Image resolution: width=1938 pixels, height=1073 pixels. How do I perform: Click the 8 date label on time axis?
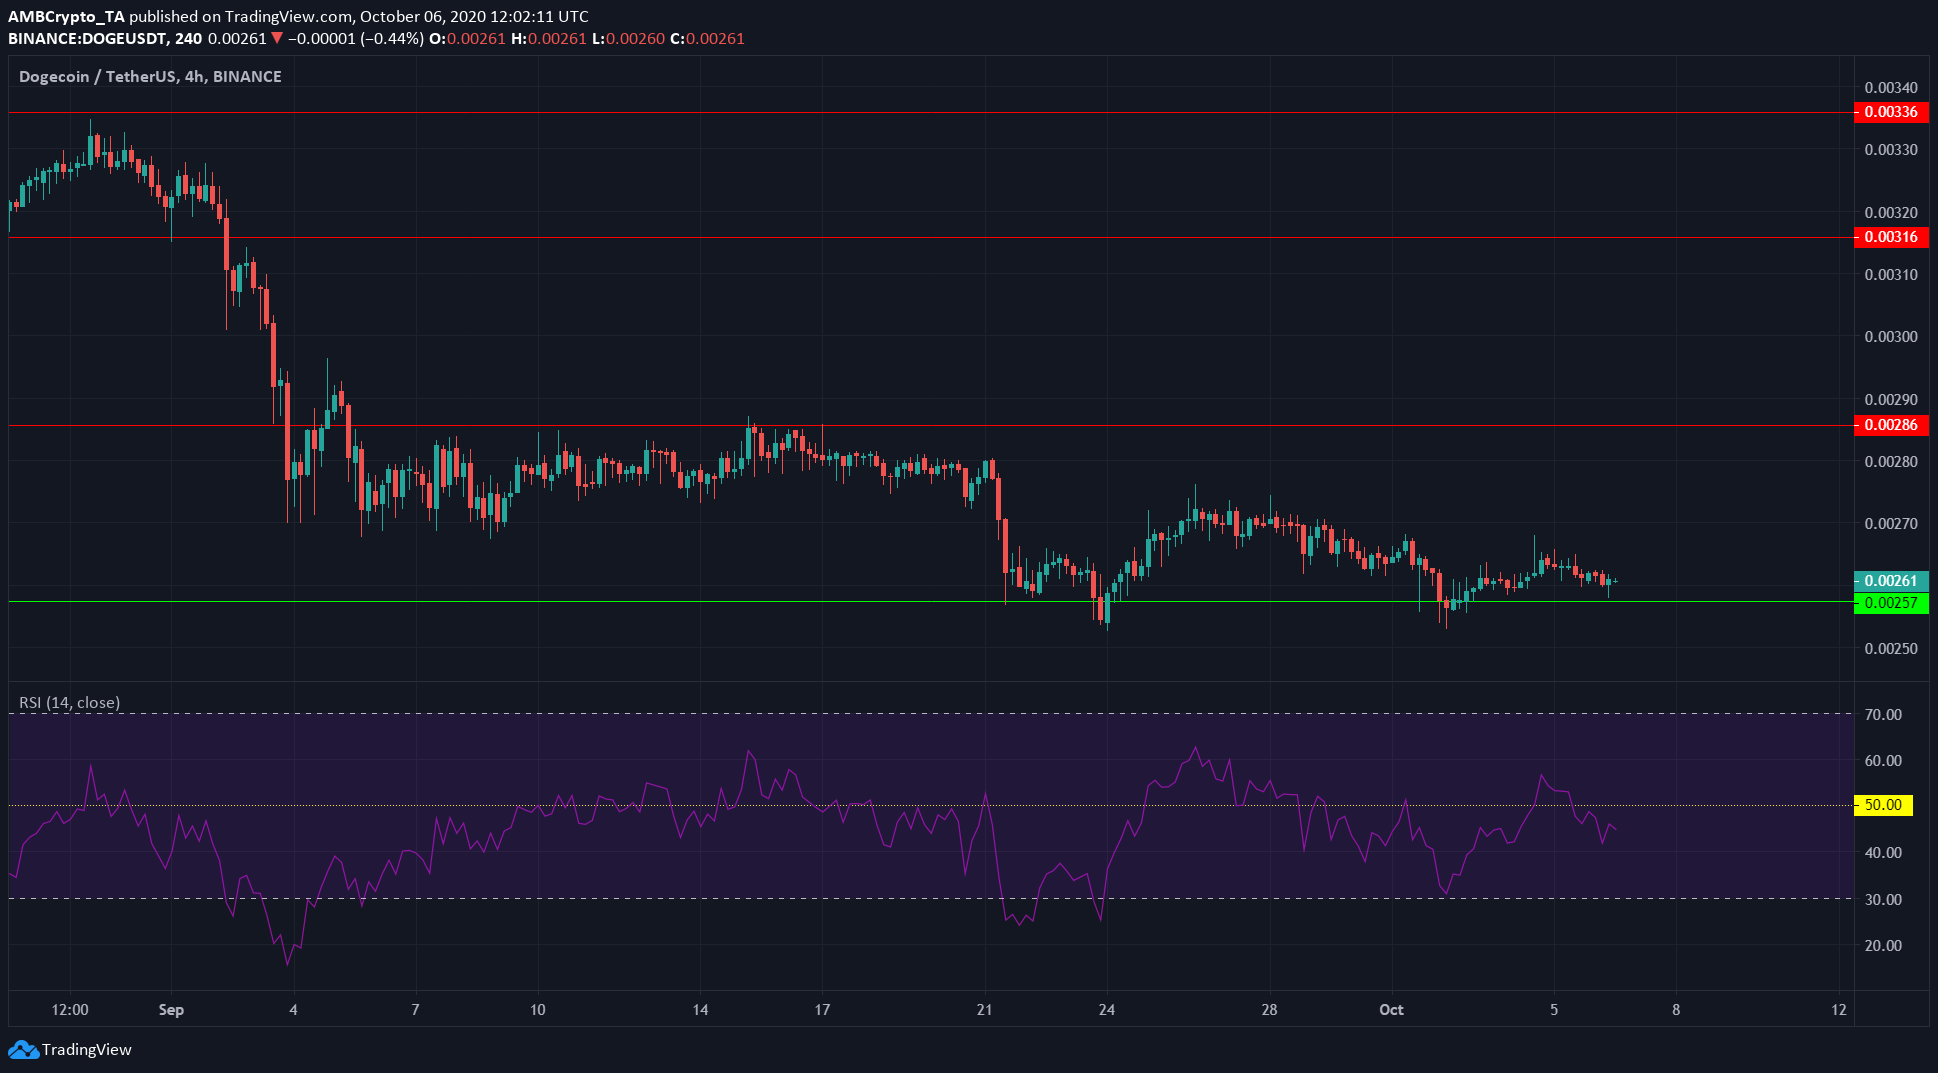click(x=1676, y=1010)
